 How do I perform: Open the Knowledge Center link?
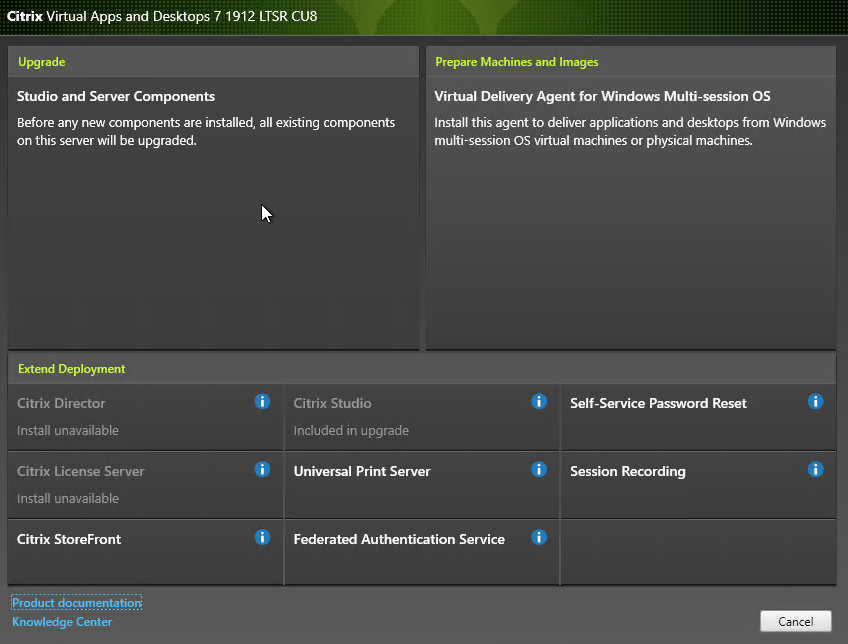coord(62,622)
